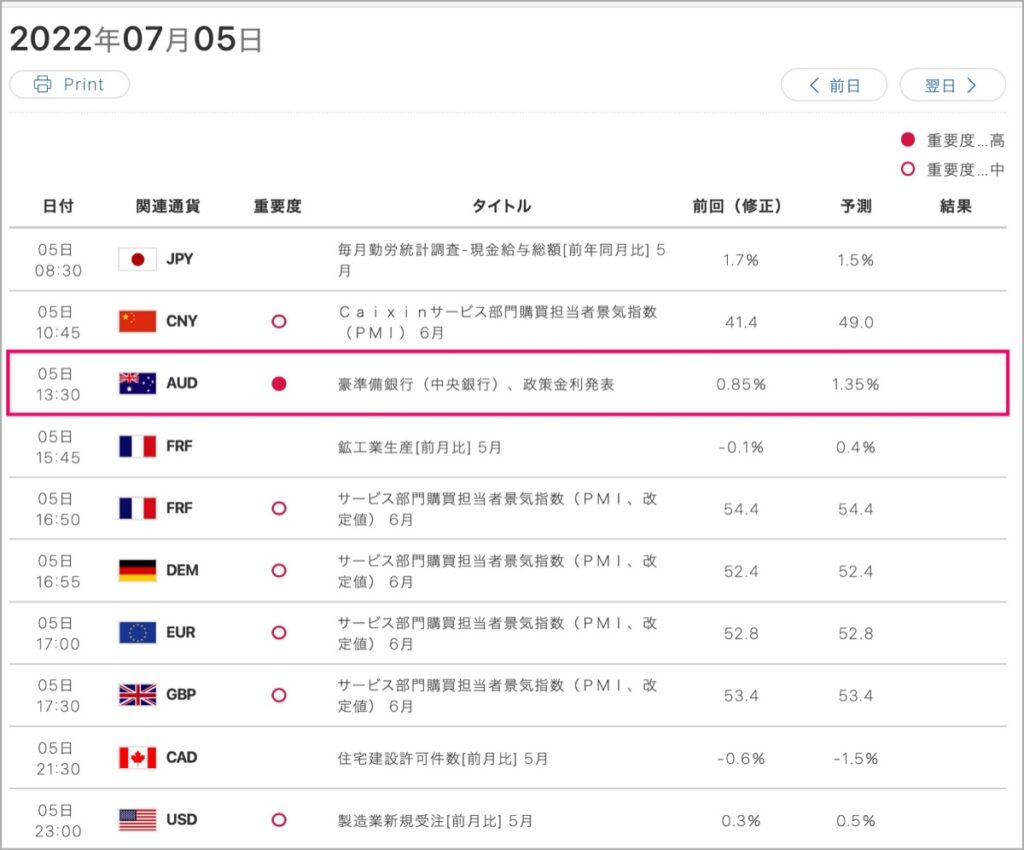1024x850 pixels.
Task: Click the 関連通貨 column header
Action: [168, 206]
